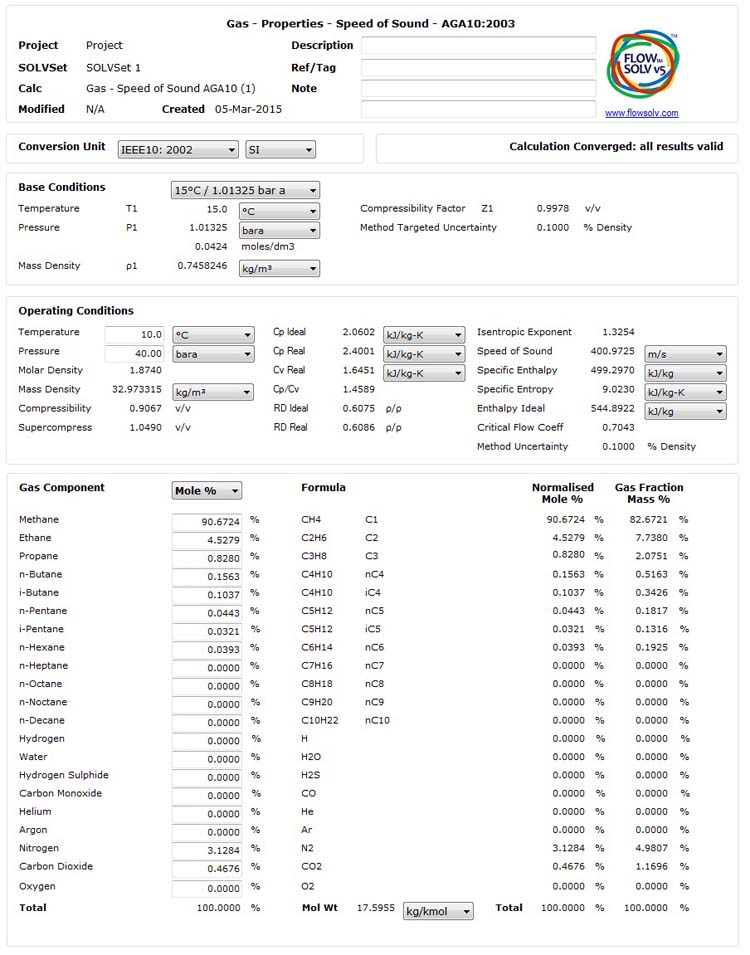Select the operating Pressure value field

pyautogui.click(x=135, y=354)
